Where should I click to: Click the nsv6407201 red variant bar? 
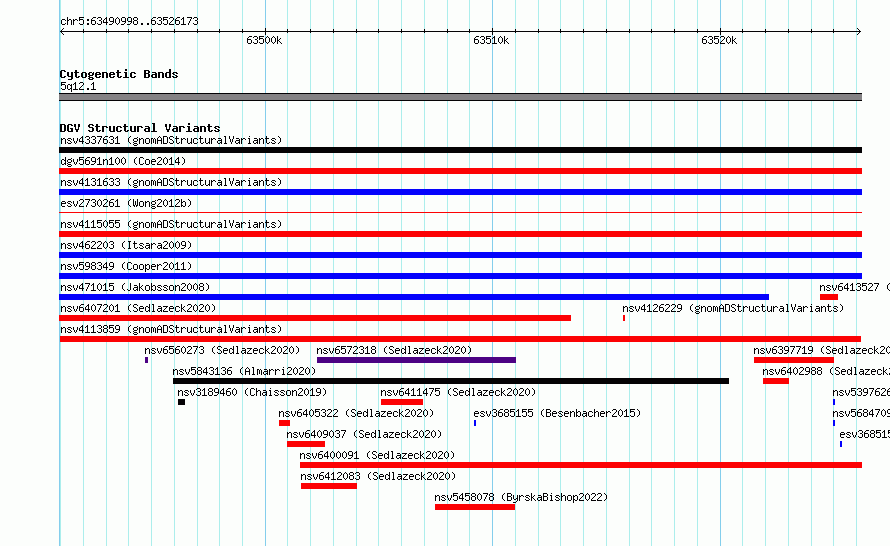point(315,318)
